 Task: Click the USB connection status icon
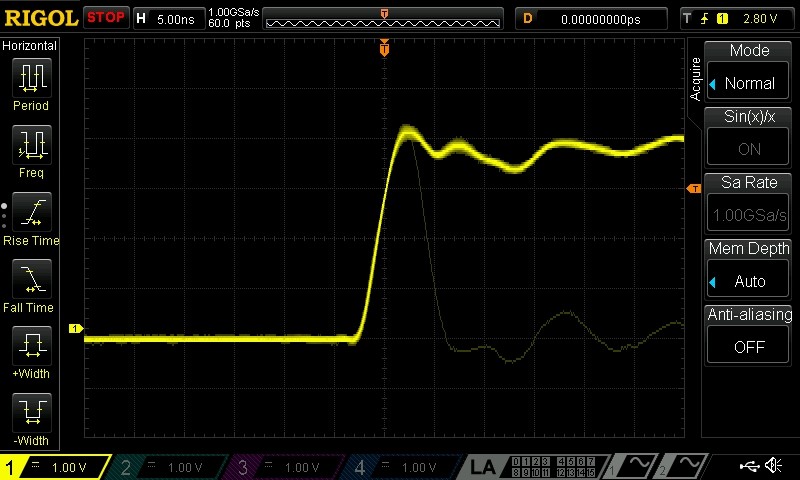pos(749,466)
